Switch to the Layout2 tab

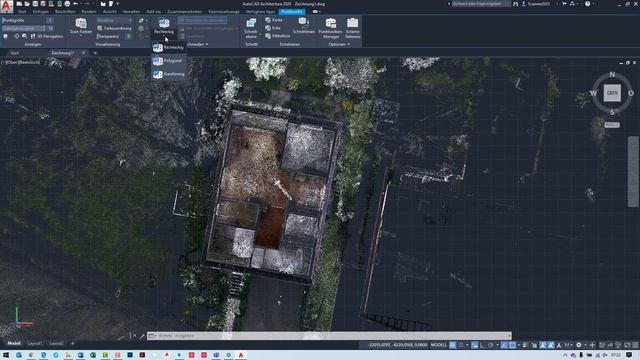pos(57,344)
